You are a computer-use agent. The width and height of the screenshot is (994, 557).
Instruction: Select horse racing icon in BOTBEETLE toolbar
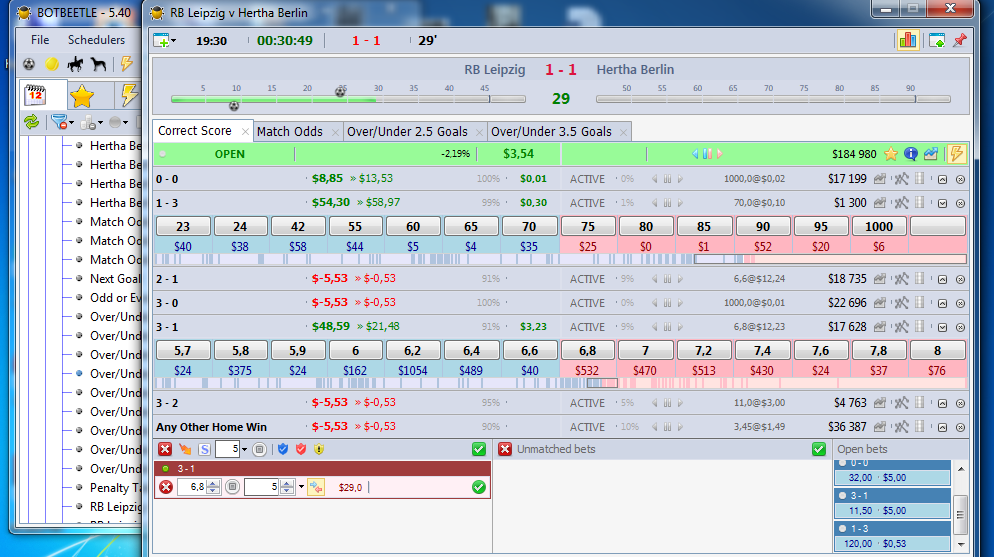tap(75, 64)
